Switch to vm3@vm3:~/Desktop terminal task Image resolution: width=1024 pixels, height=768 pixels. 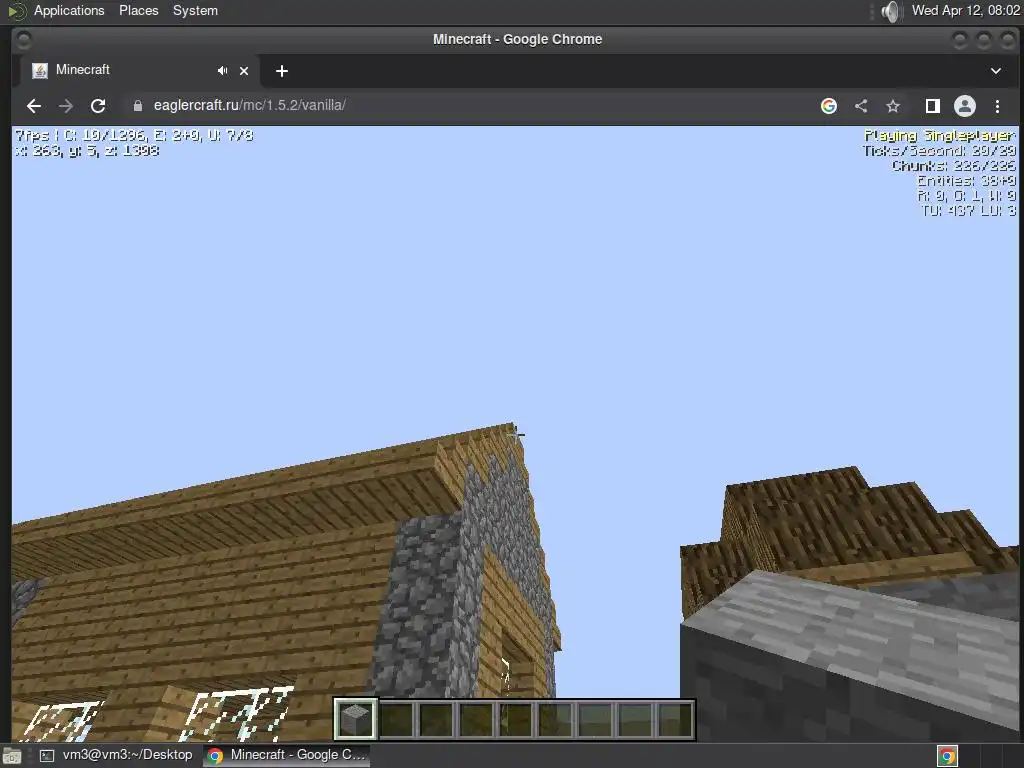point(117,755)
